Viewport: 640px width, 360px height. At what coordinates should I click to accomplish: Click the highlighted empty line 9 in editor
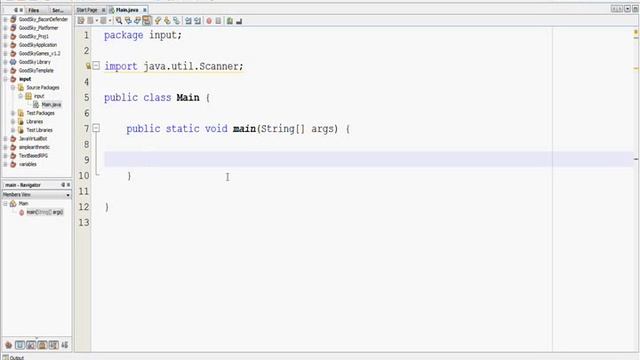(369, 159)
